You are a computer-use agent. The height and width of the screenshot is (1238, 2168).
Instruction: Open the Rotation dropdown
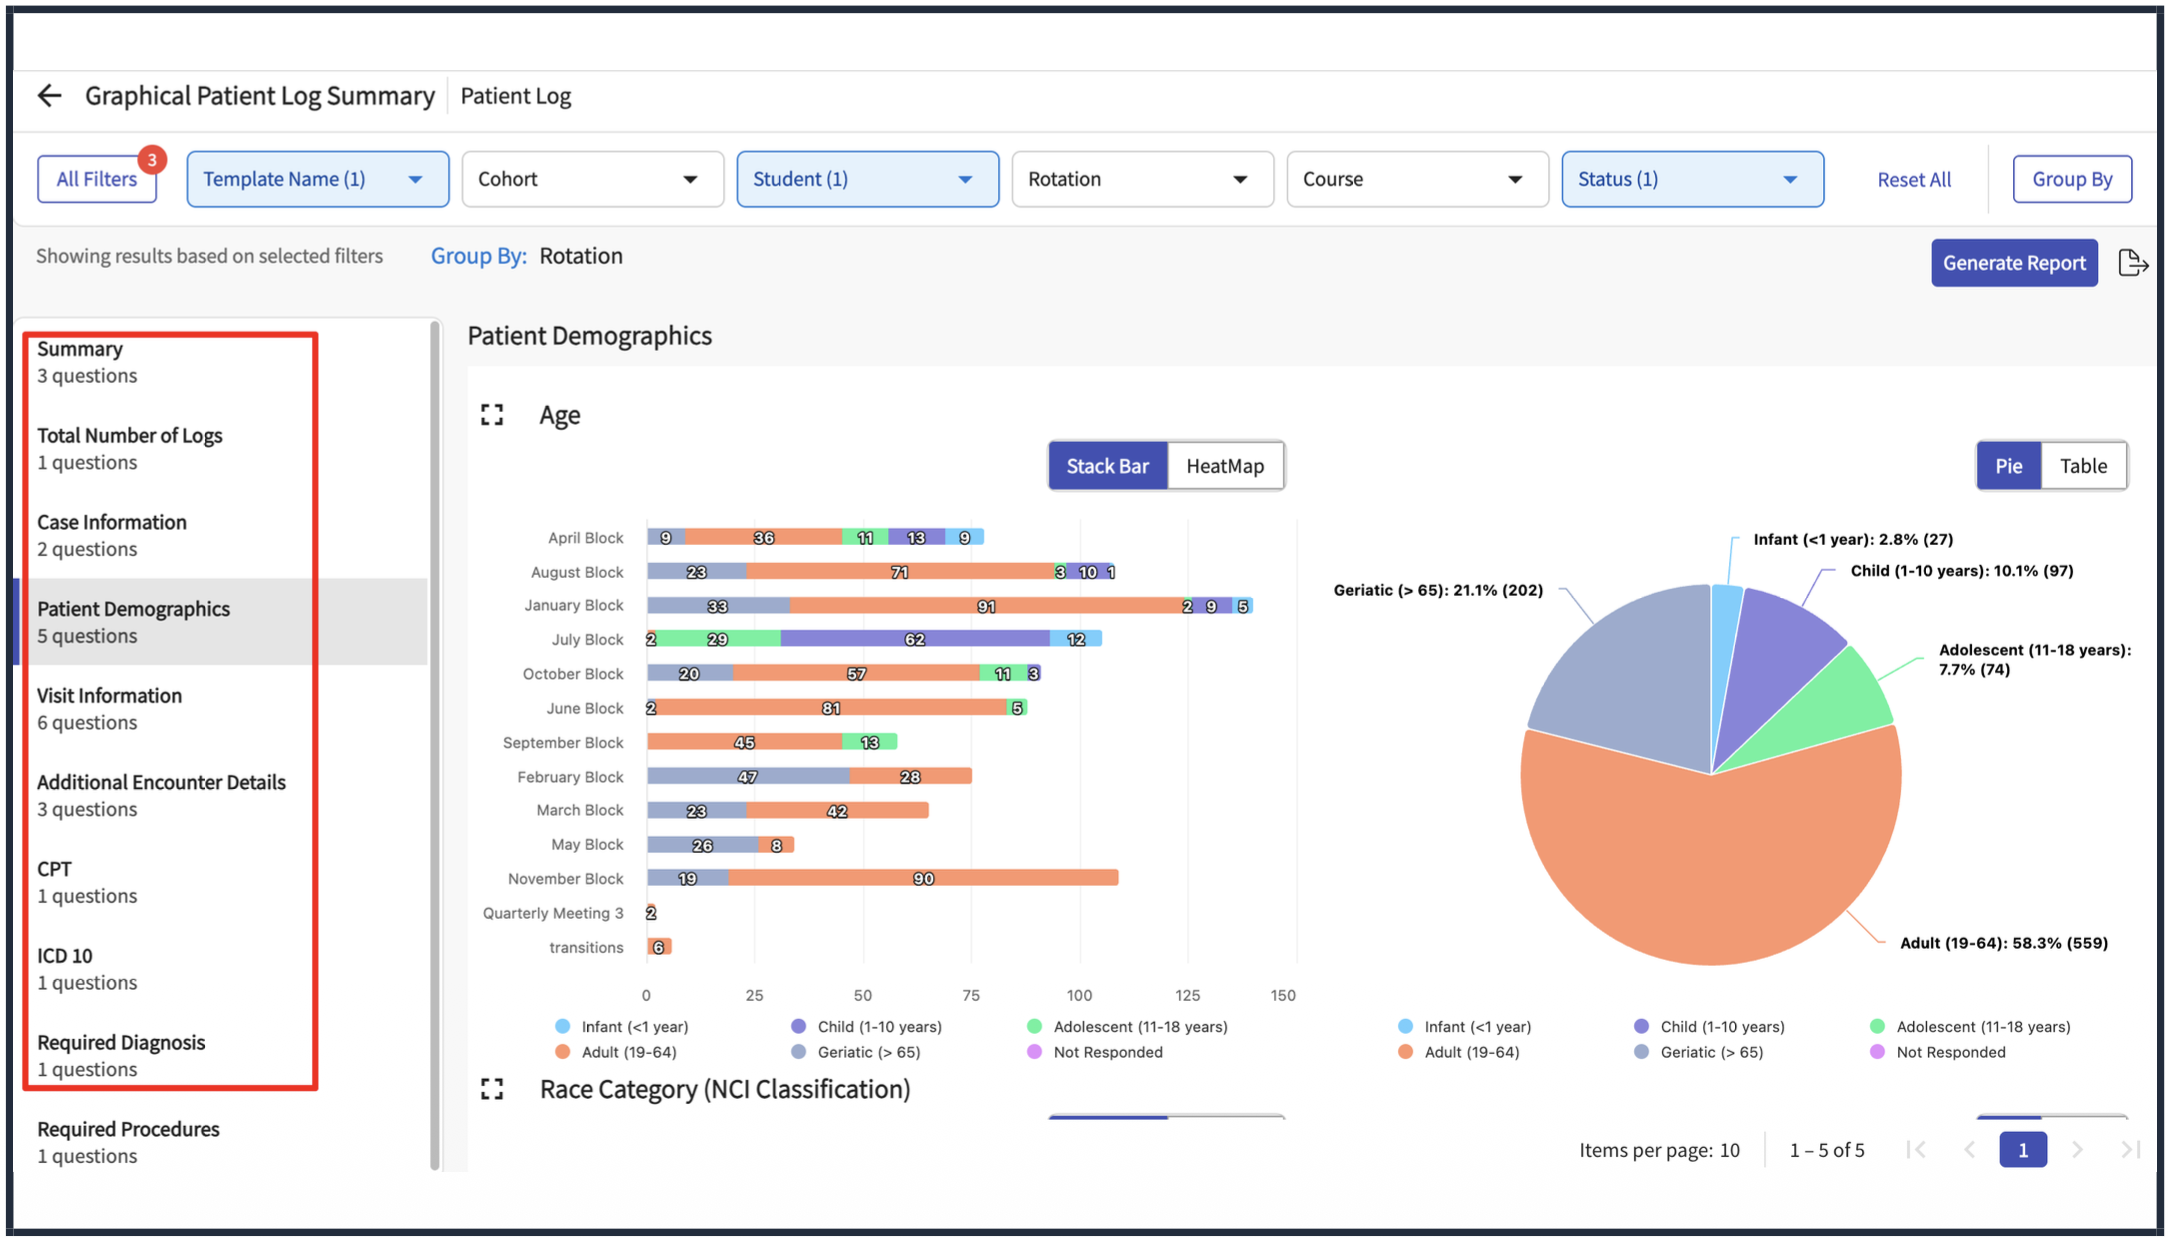tap(1143, 179)
